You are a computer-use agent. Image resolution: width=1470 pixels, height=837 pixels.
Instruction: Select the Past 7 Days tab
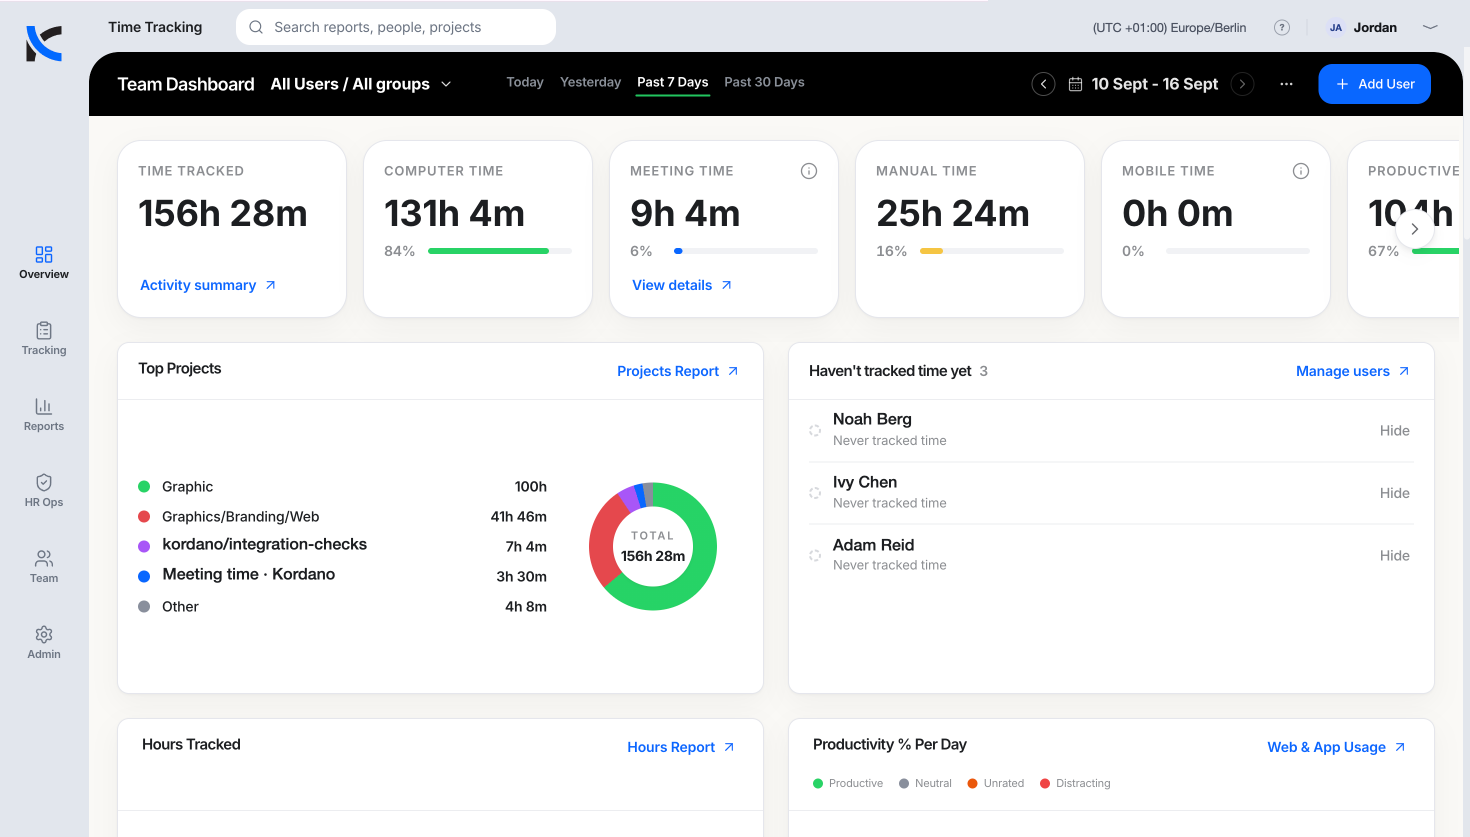[673, 82]
